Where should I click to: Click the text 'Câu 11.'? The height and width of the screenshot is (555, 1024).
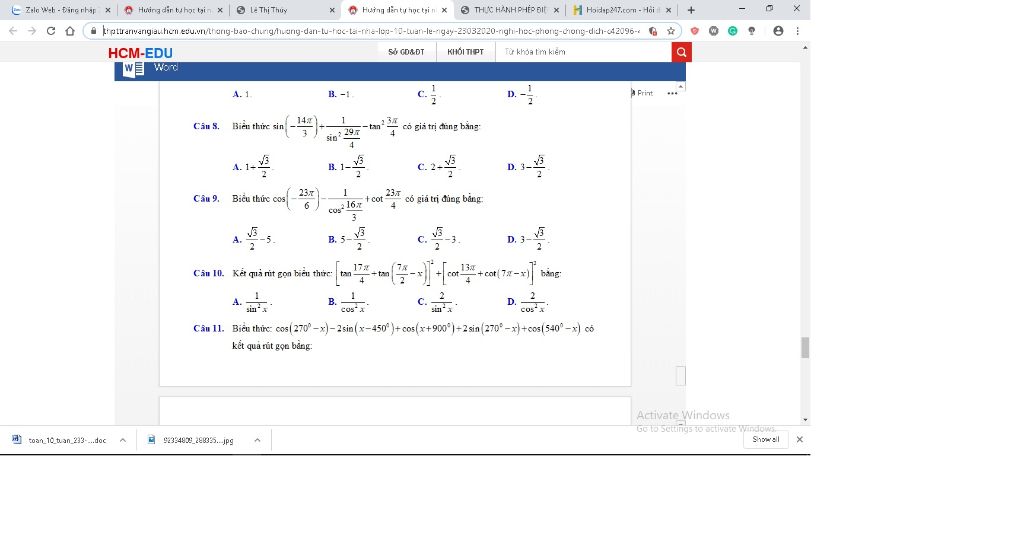click(208, 328)
